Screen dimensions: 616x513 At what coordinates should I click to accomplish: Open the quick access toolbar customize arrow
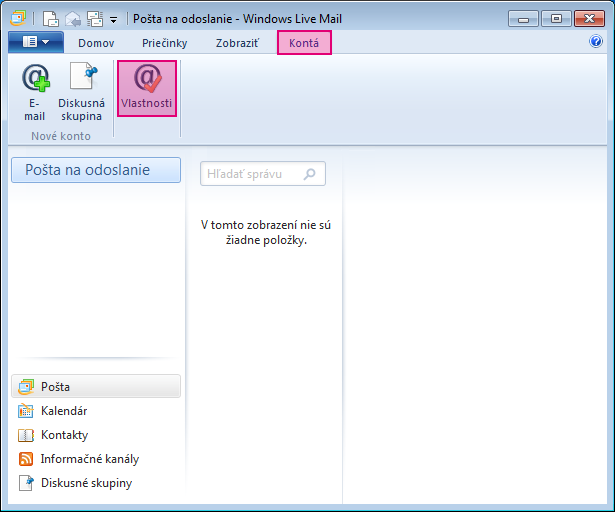[x=114, y=20]
